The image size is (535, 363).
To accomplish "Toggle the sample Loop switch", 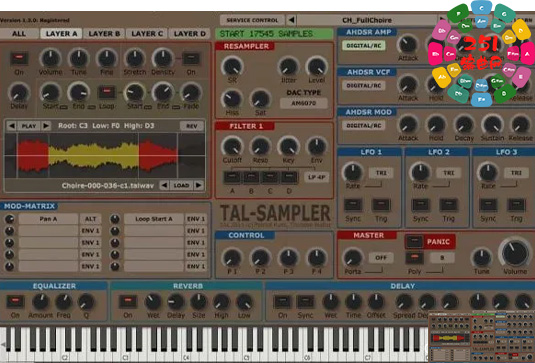I will [107, 92].
